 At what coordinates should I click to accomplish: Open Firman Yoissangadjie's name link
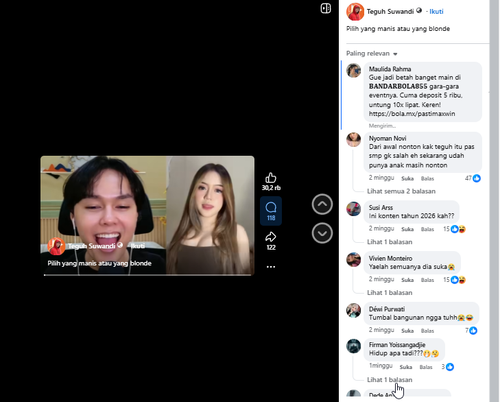(397, 345)
